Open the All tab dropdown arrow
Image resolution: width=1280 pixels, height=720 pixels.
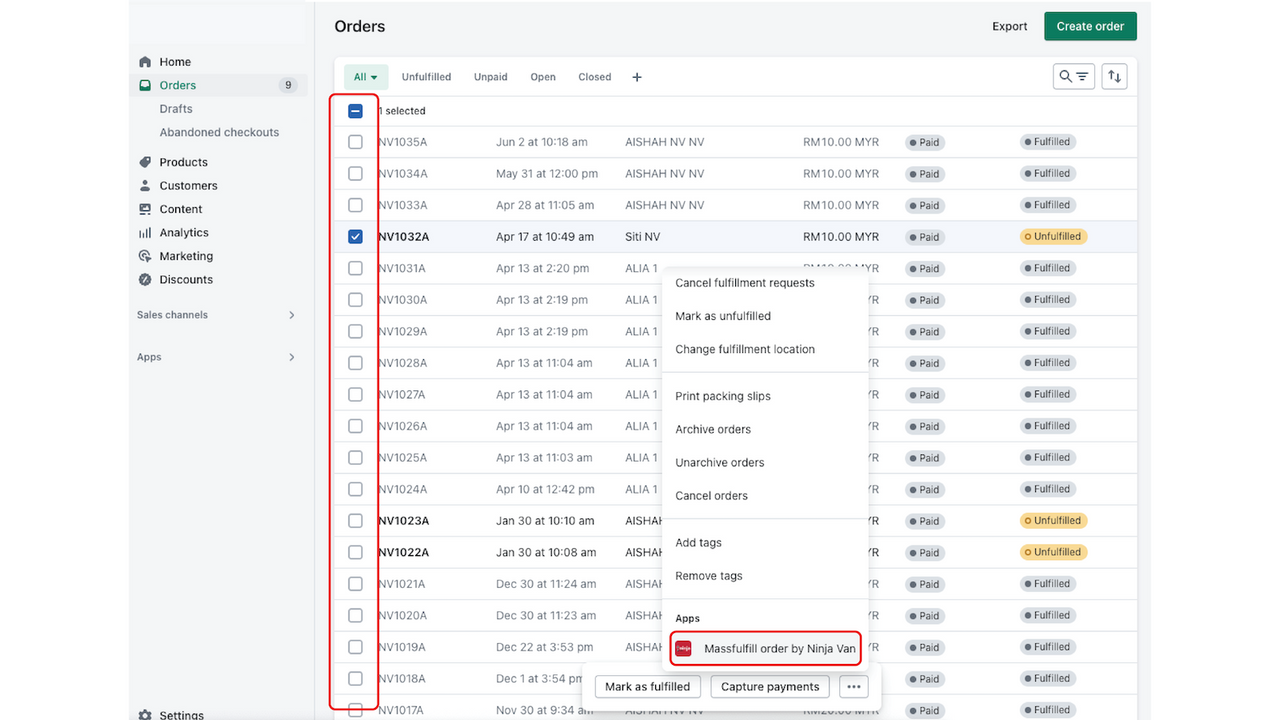pyautogui.click(x=374, y=76)
